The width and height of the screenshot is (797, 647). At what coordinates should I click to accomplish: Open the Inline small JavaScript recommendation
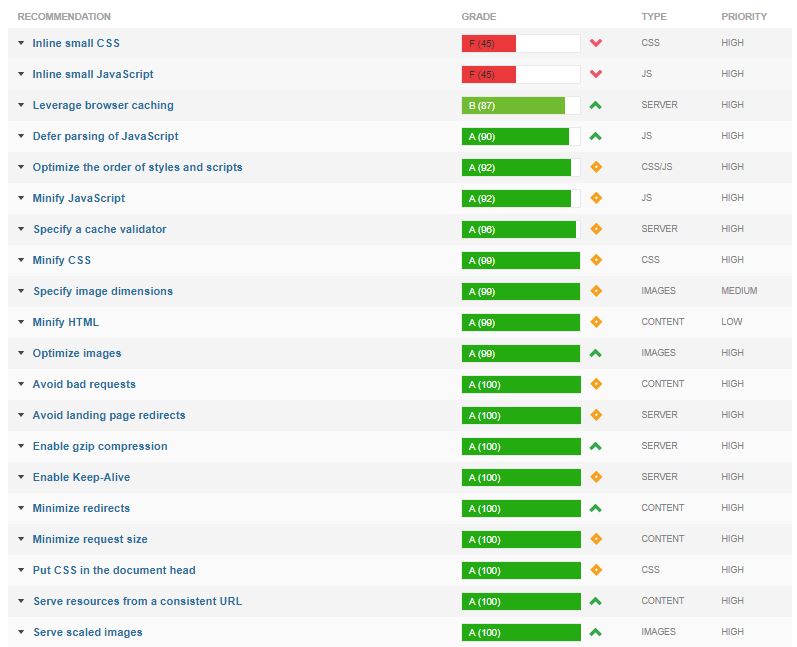93,74
